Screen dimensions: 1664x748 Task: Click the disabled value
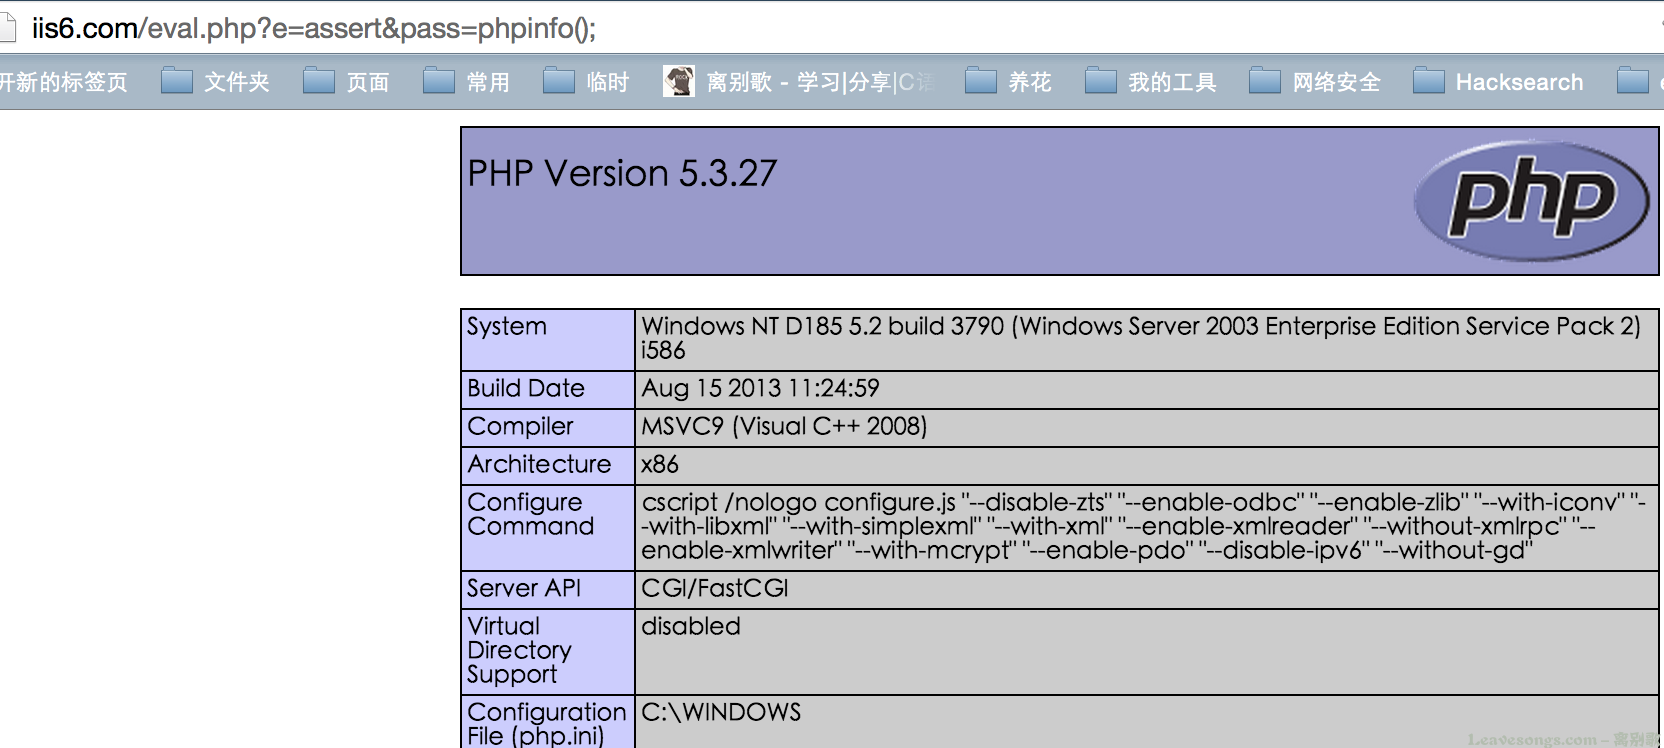coord(691,626)
